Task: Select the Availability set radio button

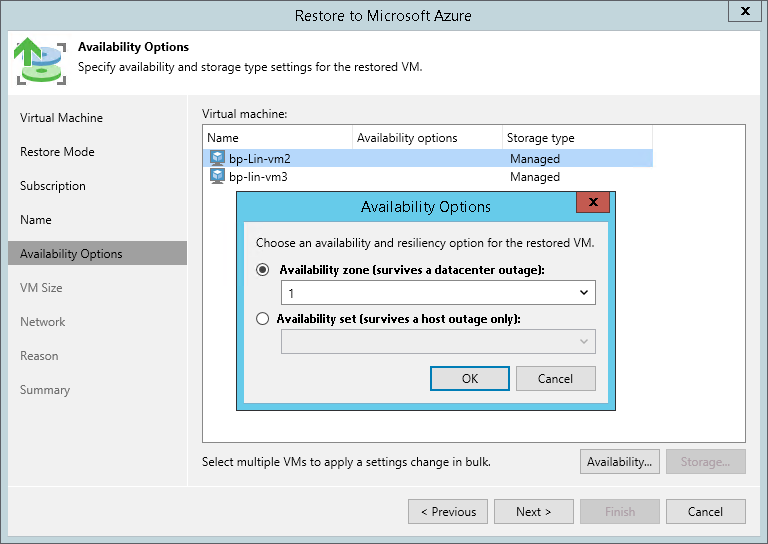Action: point(263,319)
